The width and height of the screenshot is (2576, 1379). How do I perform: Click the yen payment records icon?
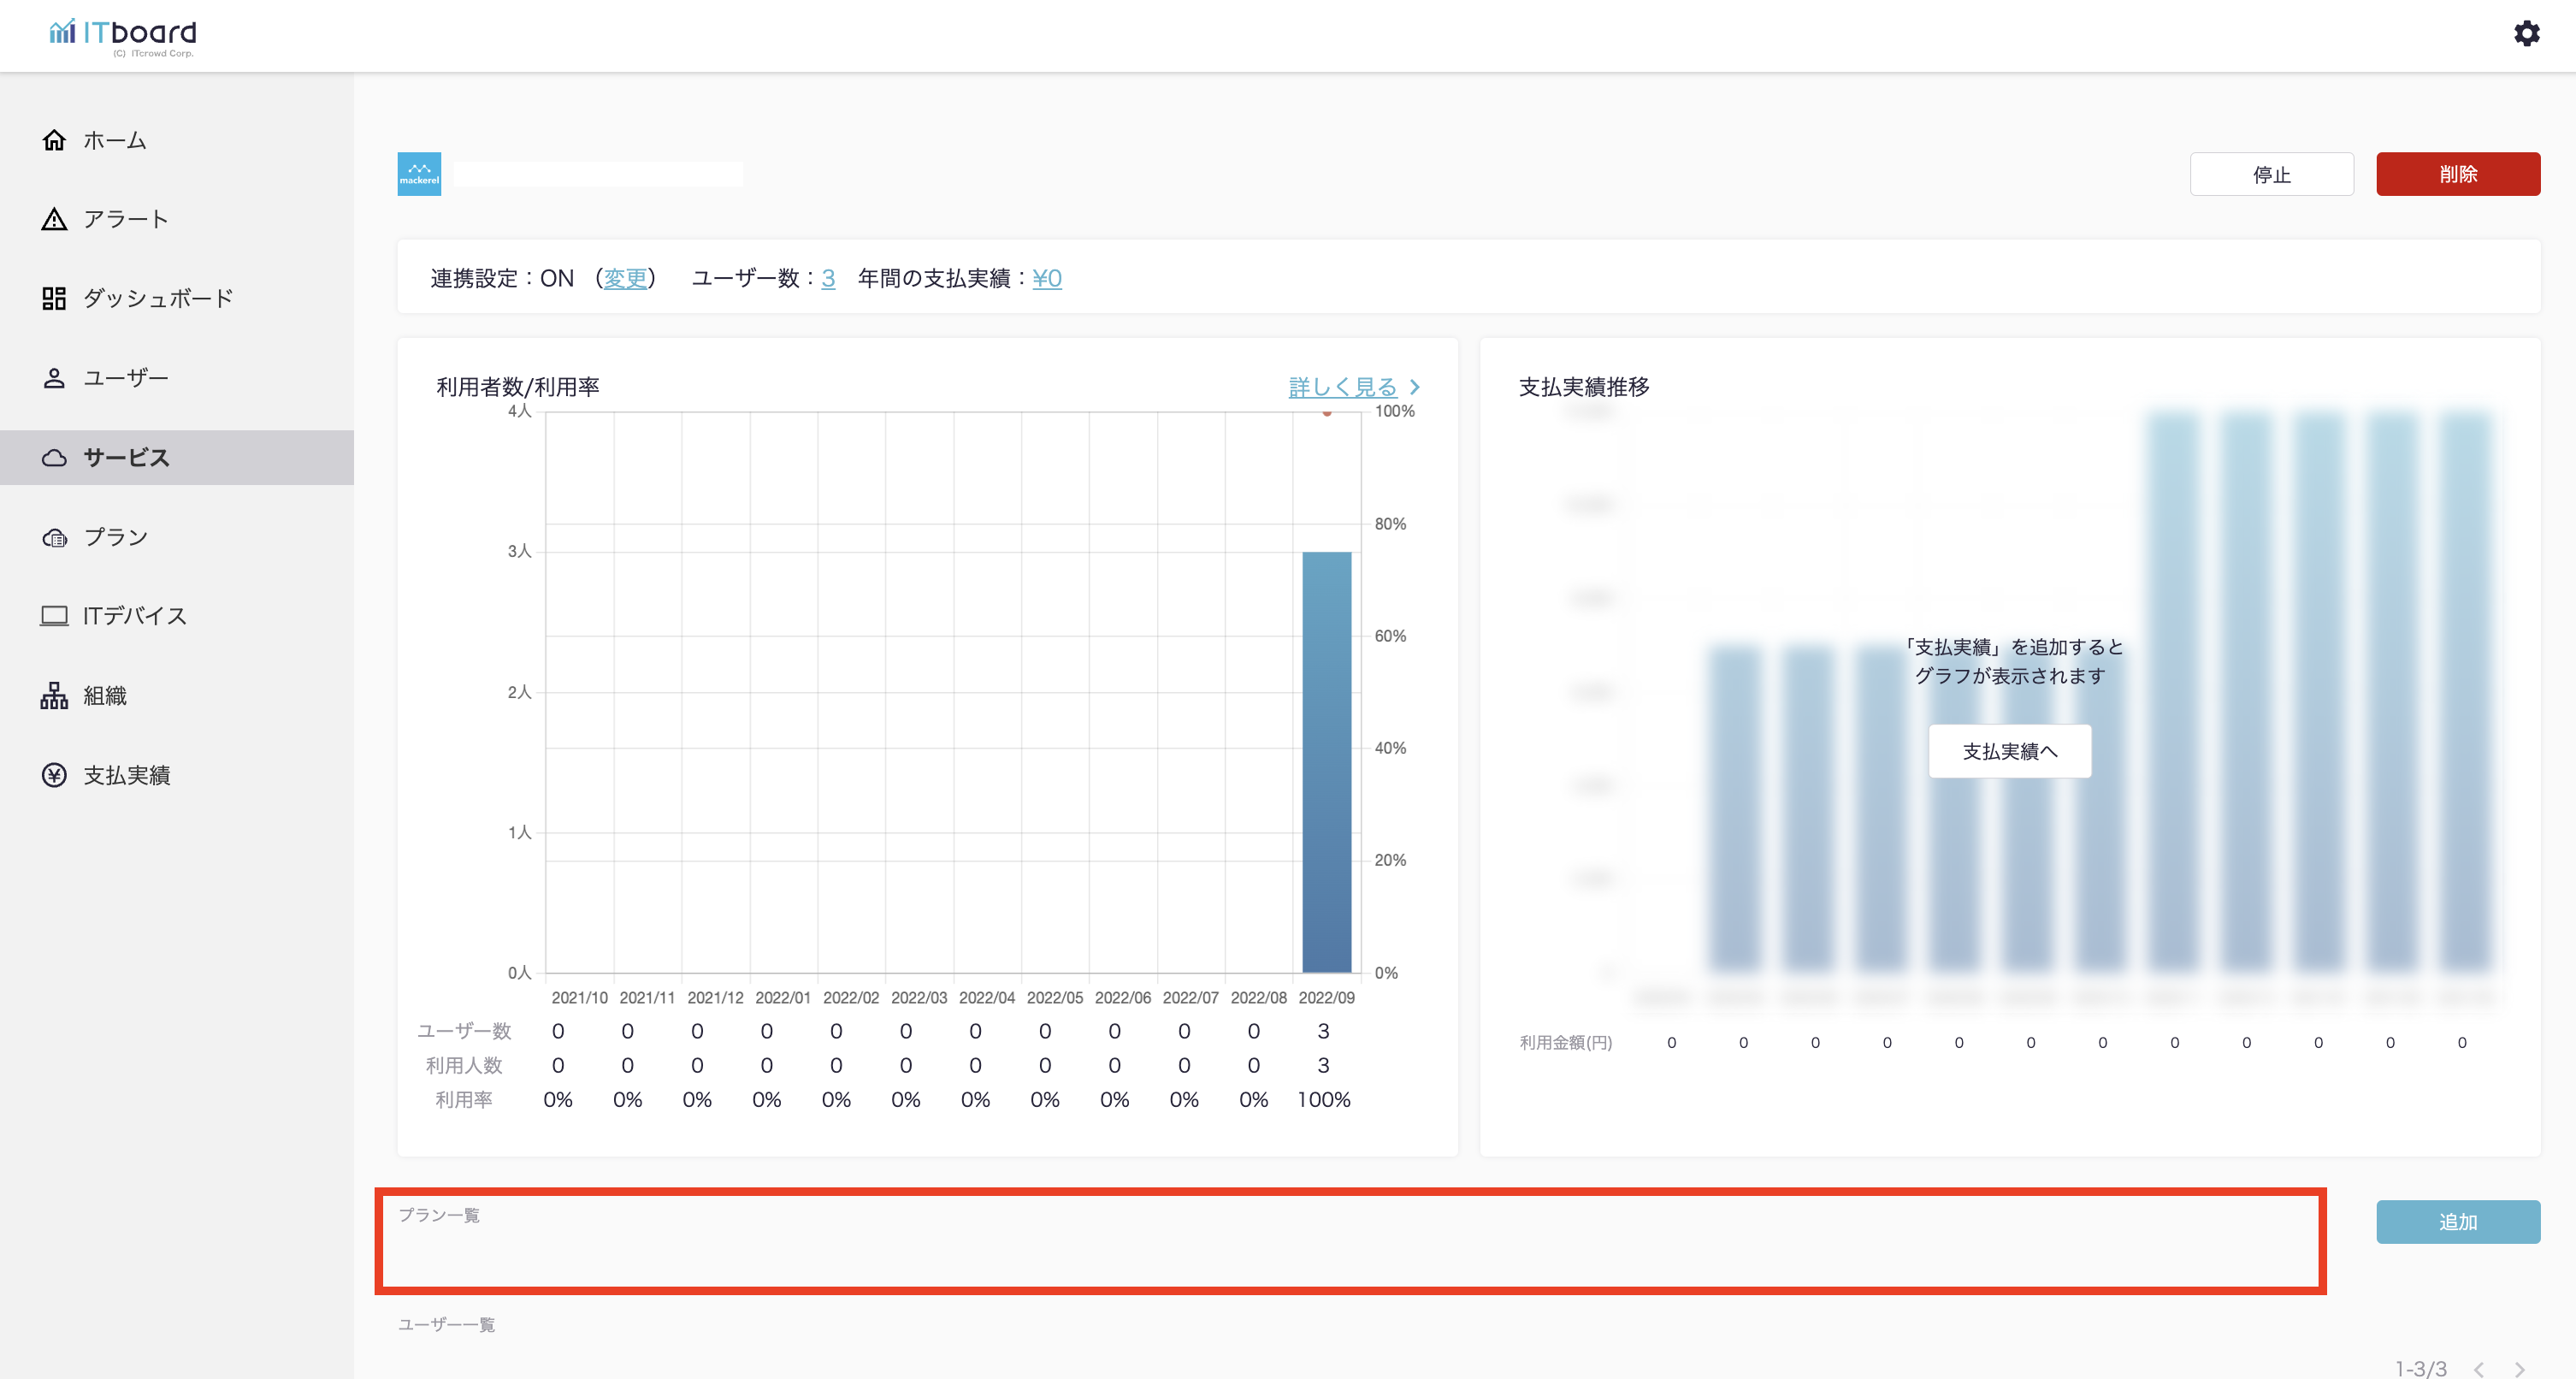(x=54, y=775)
